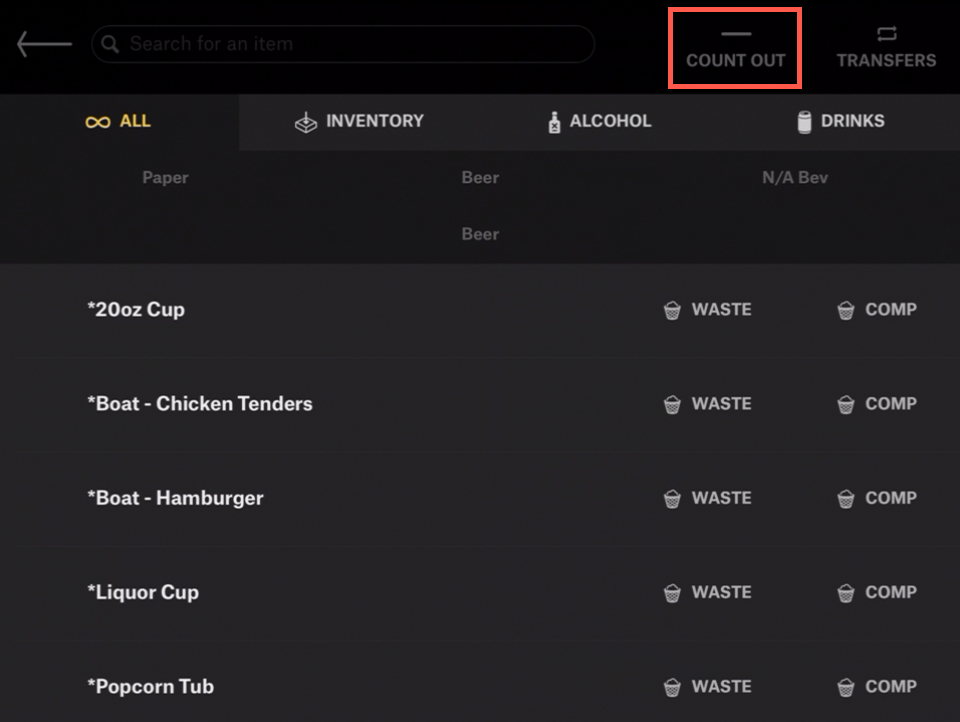The image size is (960, 722).
Task: Mark *Boat - Hamburger as COMP
Action: pyautogui.click(x=877, y=498)
